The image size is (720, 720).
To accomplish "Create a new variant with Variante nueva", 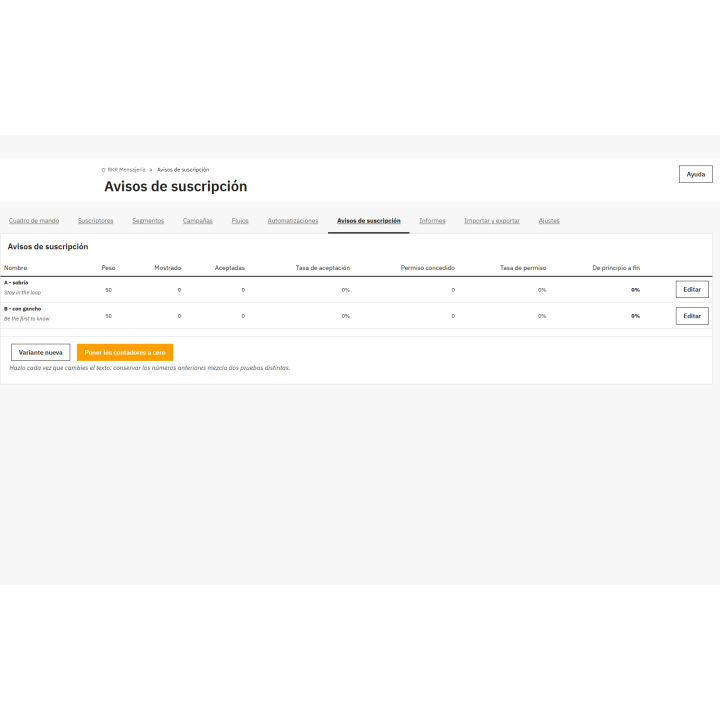I will 40,353.
